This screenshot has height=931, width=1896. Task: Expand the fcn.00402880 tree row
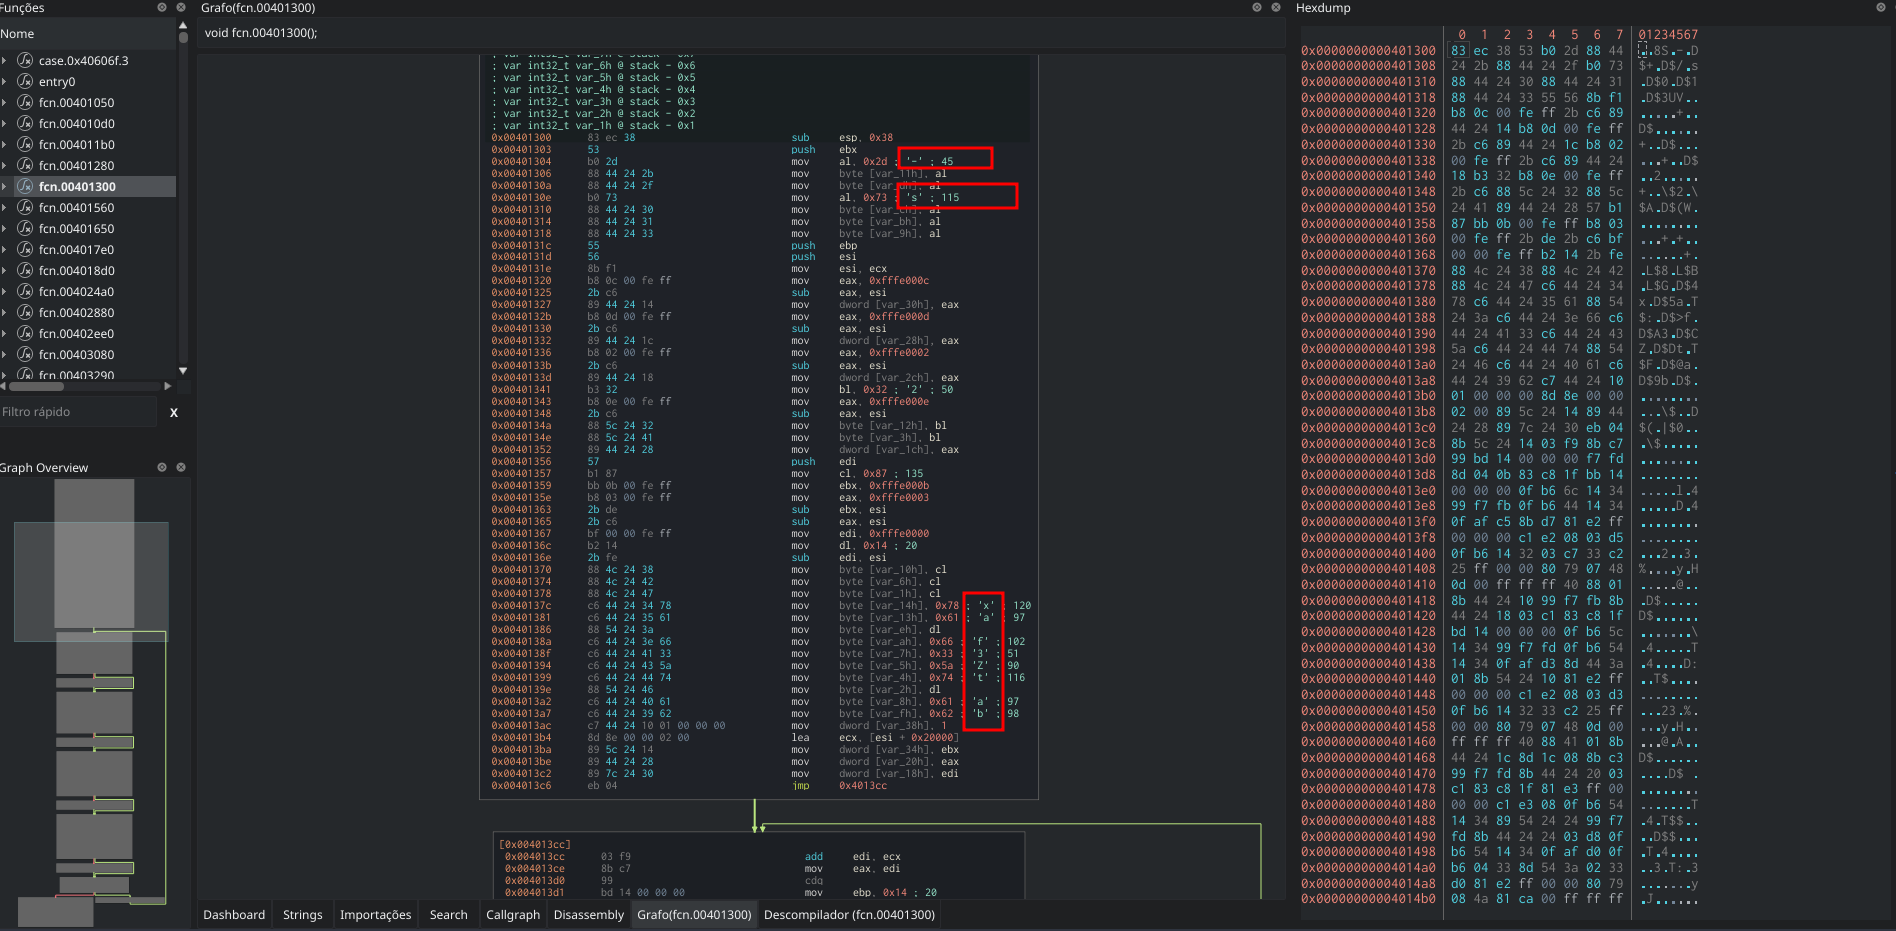[x=5, y=312]
